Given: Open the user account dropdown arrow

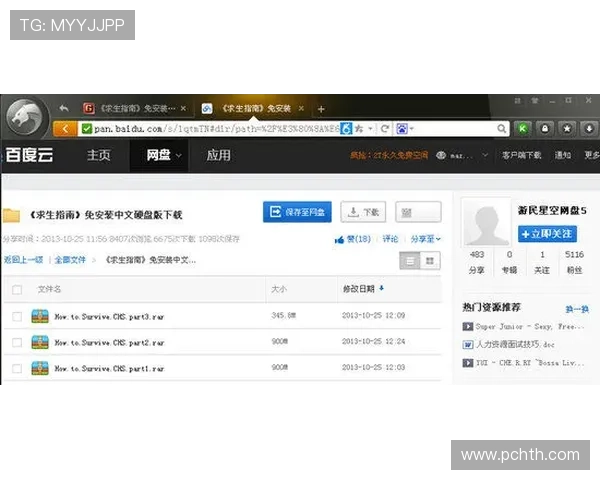Looking at the screenshot, I should pos(485,155).
